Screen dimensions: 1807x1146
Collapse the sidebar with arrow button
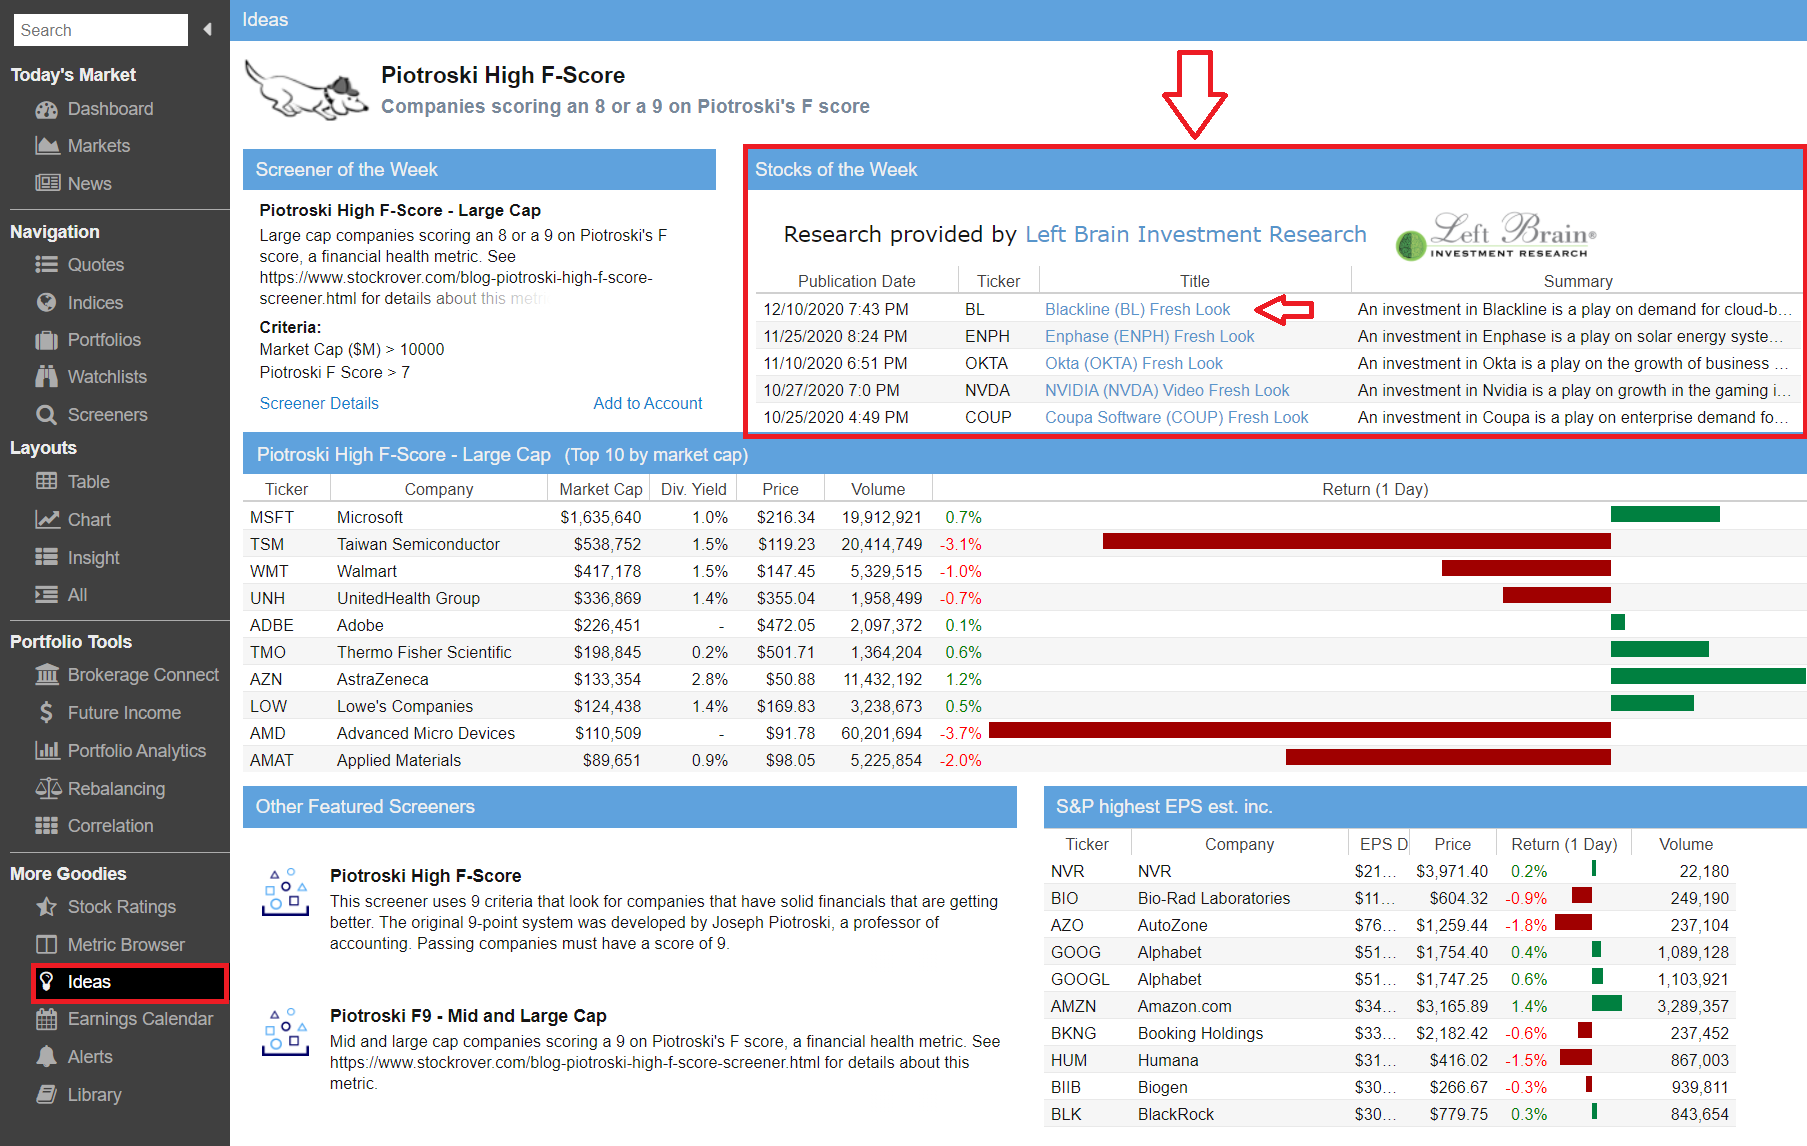pyautogui.click(x=208, y=29)
